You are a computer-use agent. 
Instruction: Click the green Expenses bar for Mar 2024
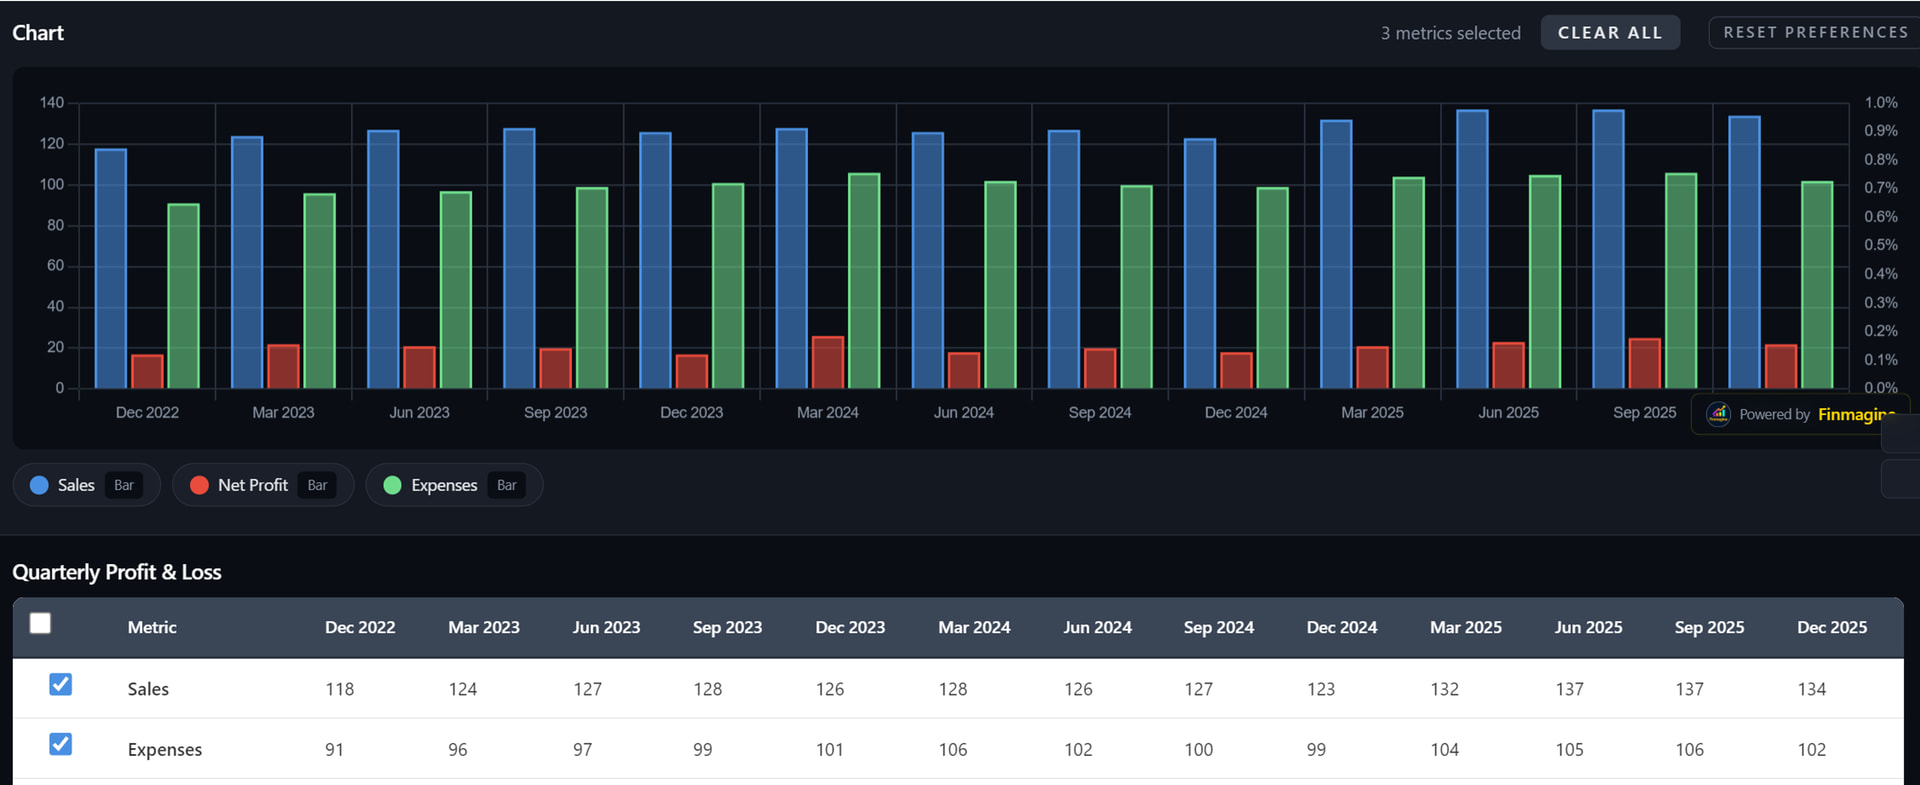point(864,281)
